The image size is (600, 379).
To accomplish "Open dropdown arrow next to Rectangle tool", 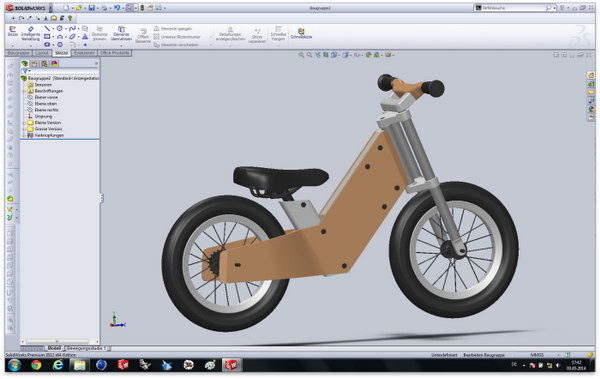I will 52,37.
